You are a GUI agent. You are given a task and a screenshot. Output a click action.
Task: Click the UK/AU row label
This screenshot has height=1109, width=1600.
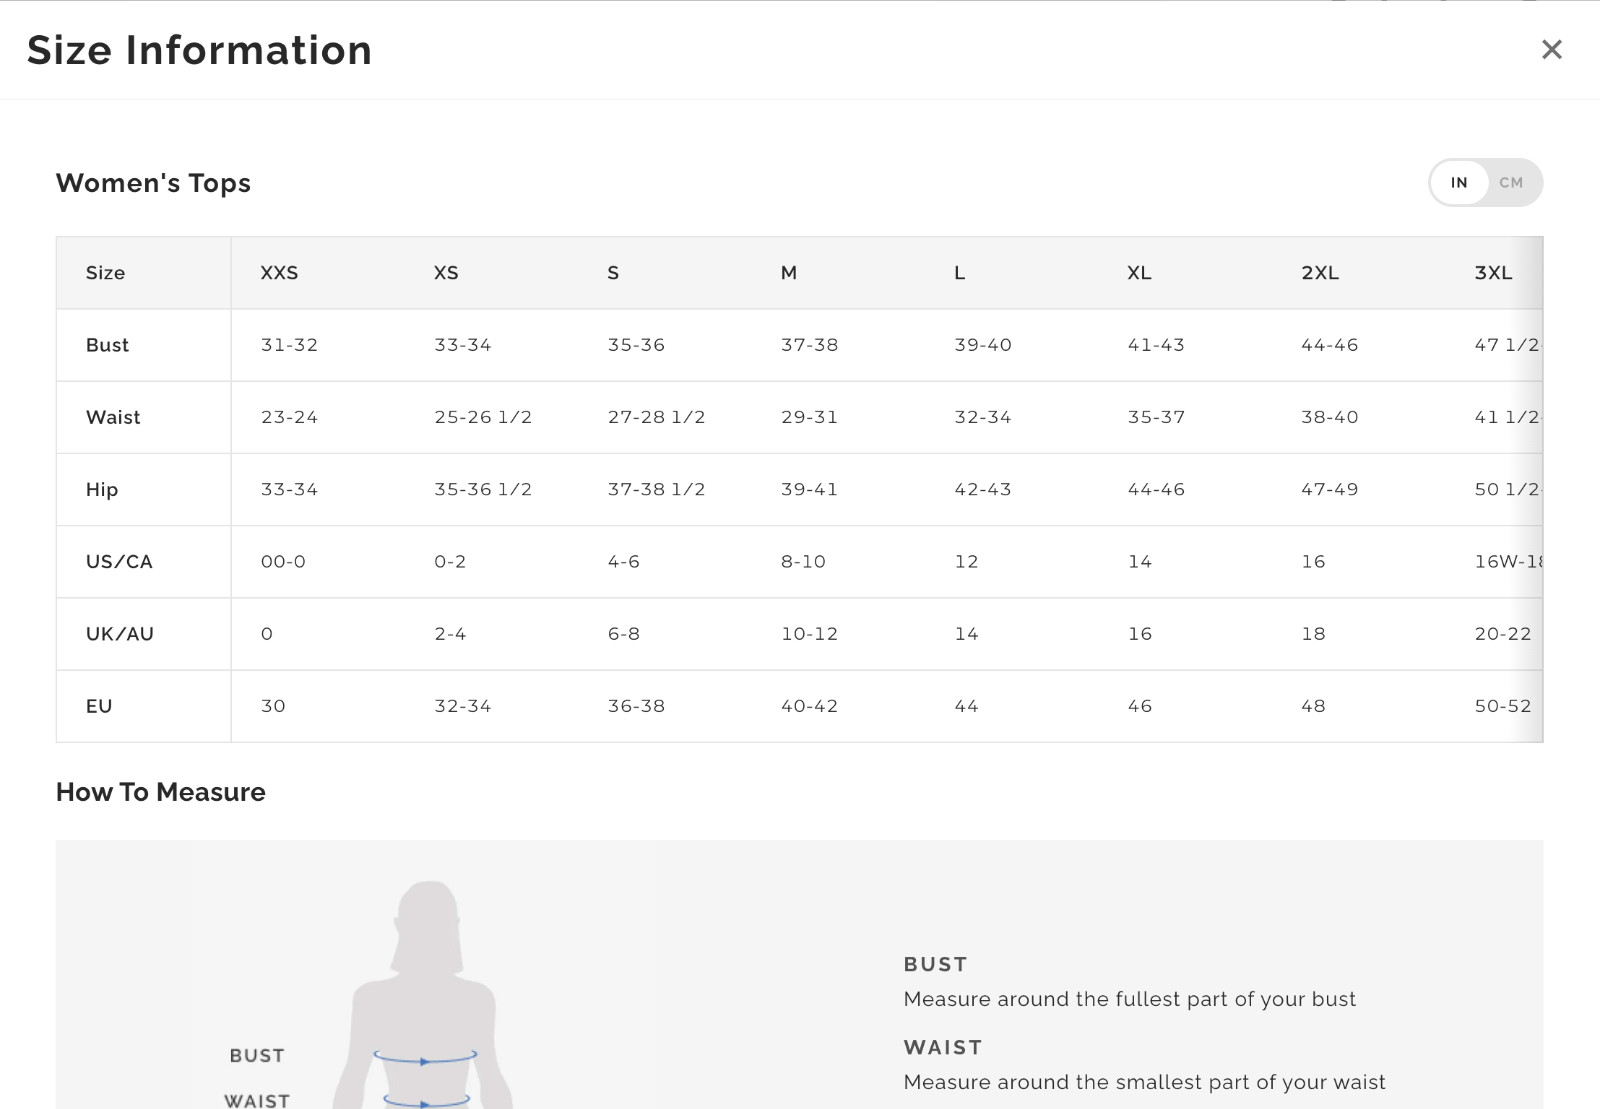pyautogui.click(x=120, y=634)
